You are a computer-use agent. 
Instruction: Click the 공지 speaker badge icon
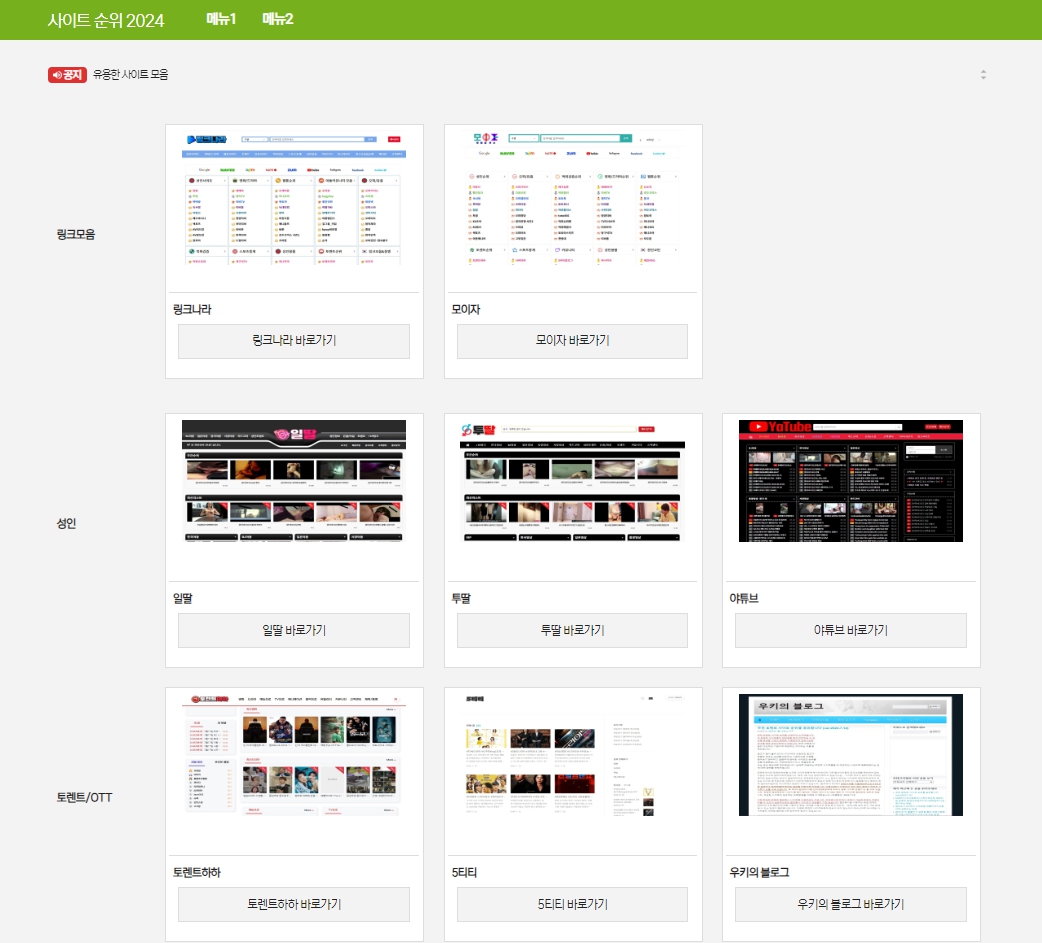tap(66, 74)
